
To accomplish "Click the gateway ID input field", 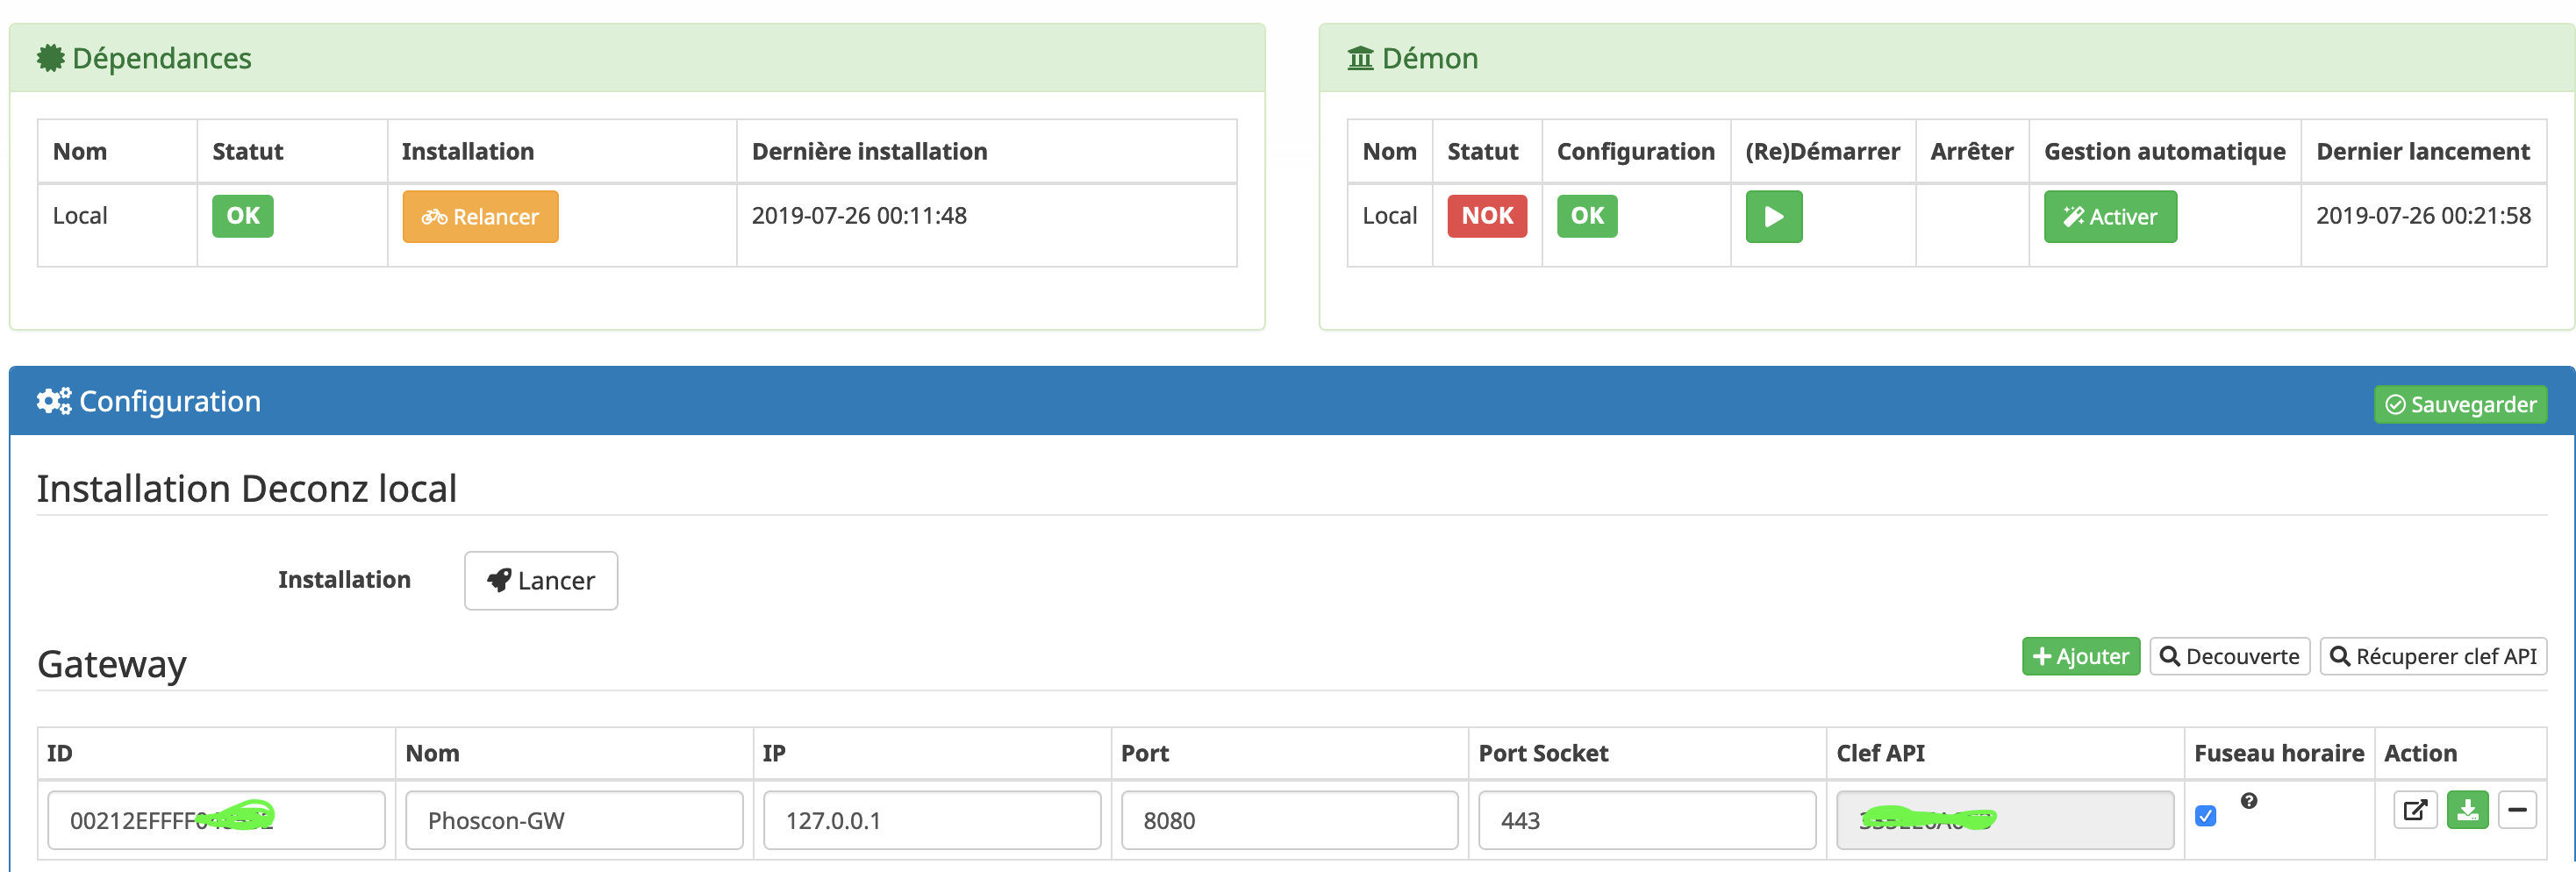I will tap(216, 820).
